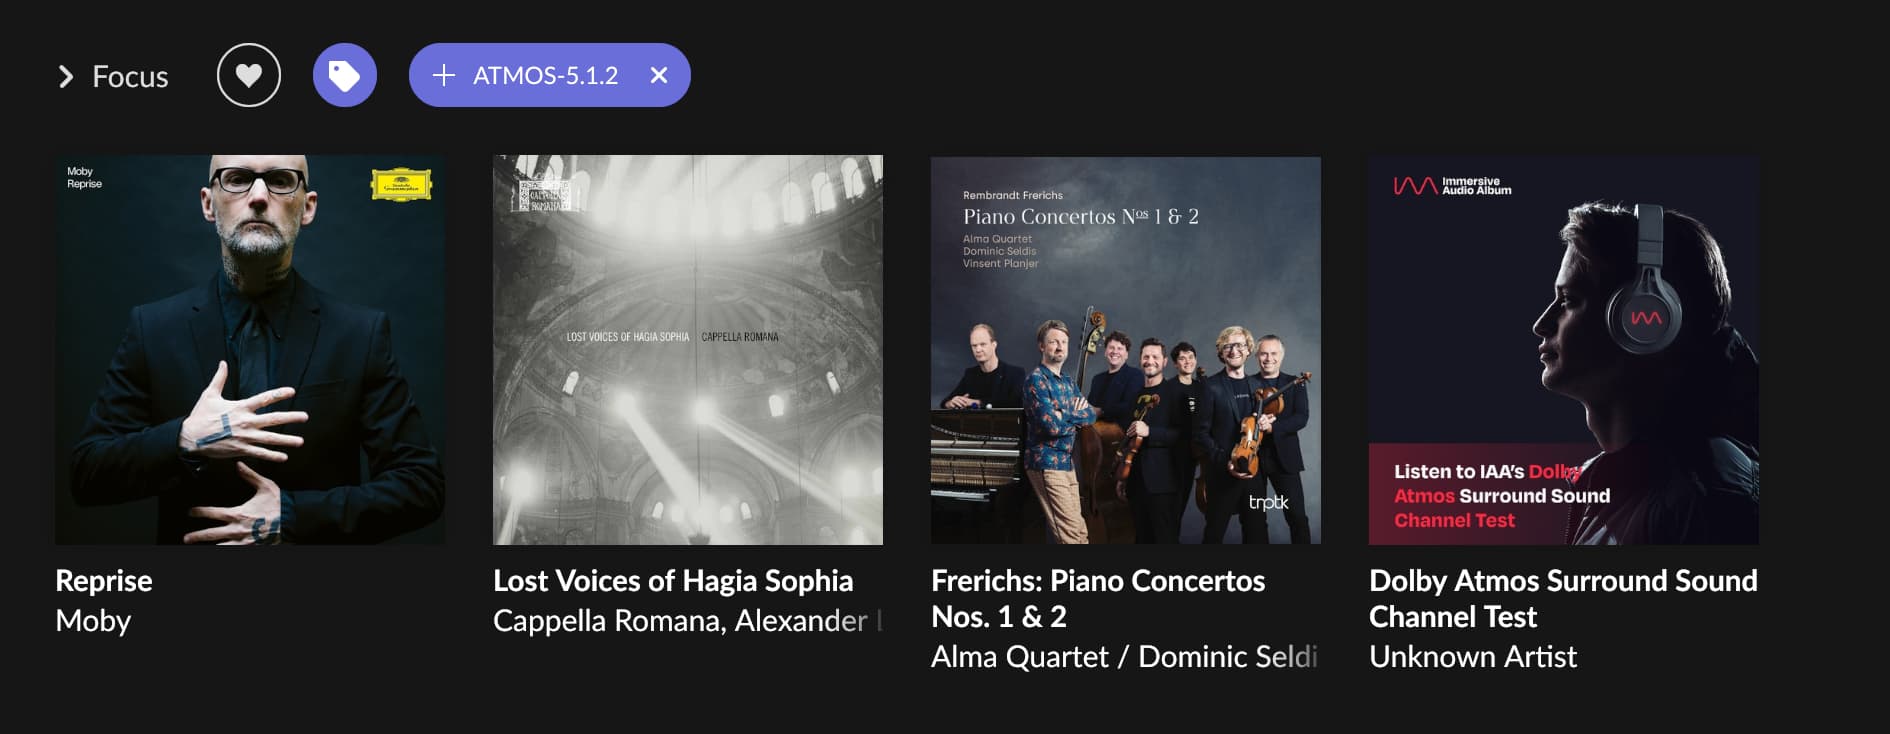This screenshot has height=734, width=1890.
Task: Toggle the favorites heart filter
Action: click(249, 75)
